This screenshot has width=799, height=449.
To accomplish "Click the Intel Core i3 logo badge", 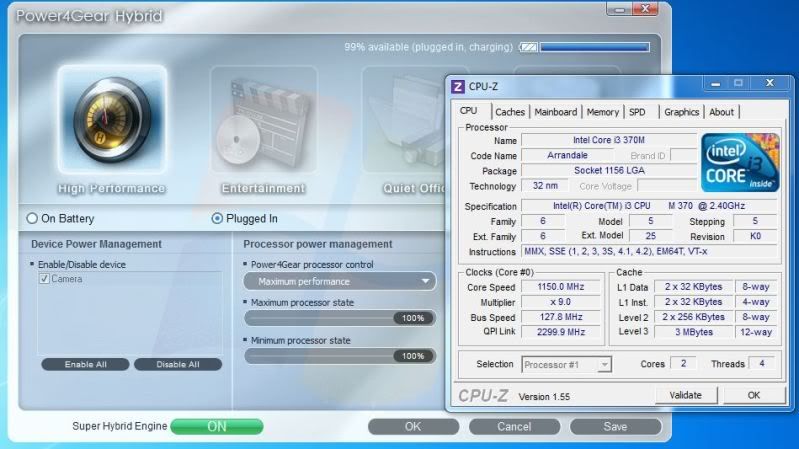I will pos(740,163).
